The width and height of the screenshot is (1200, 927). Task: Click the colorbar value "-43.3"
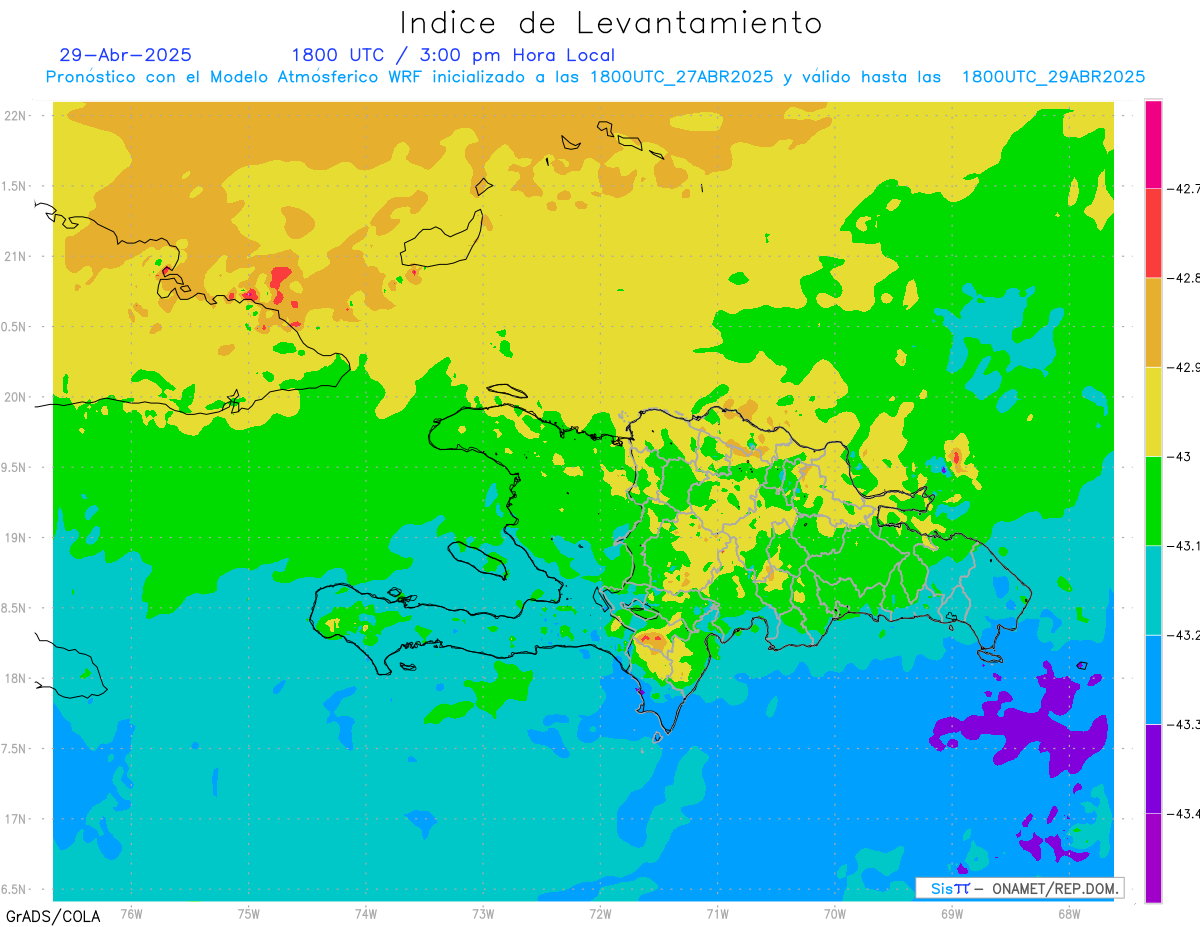pyautogui.click(x=1184, y=724)
